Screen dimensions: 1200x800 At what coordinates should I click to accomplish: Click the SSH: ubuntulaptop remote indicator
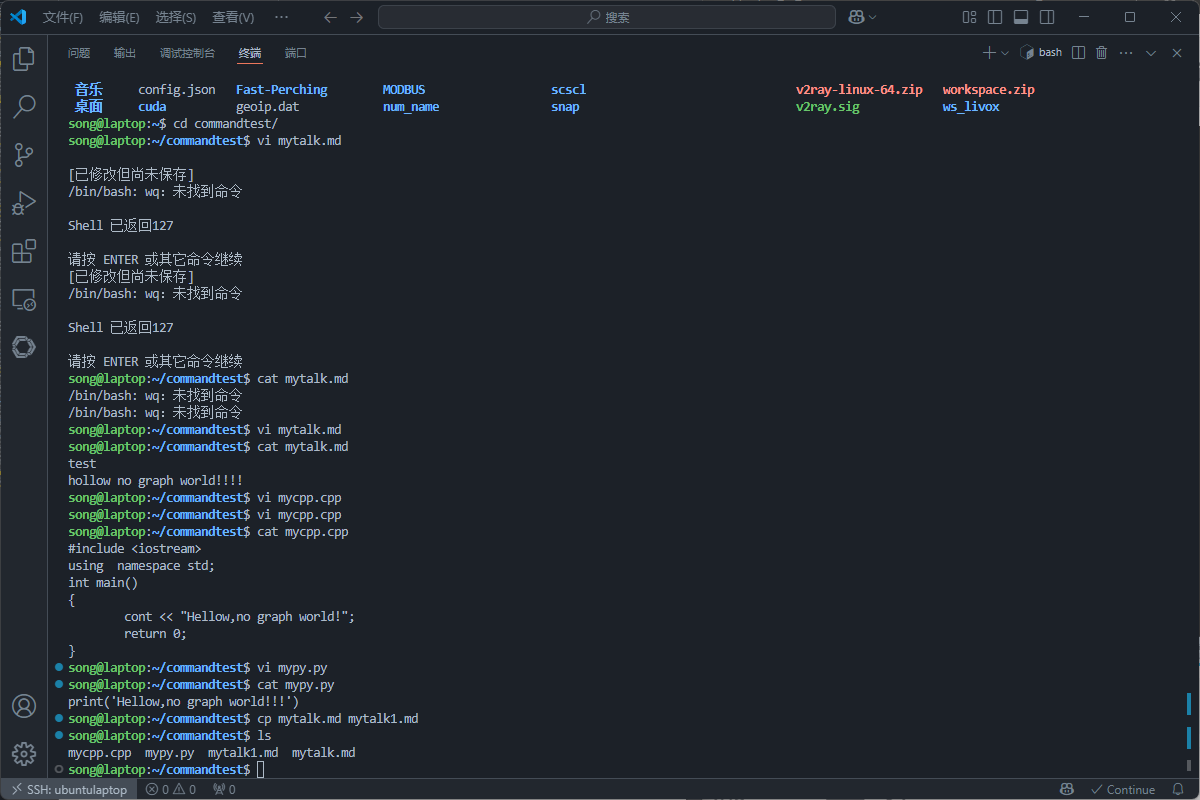coord(68,789)
